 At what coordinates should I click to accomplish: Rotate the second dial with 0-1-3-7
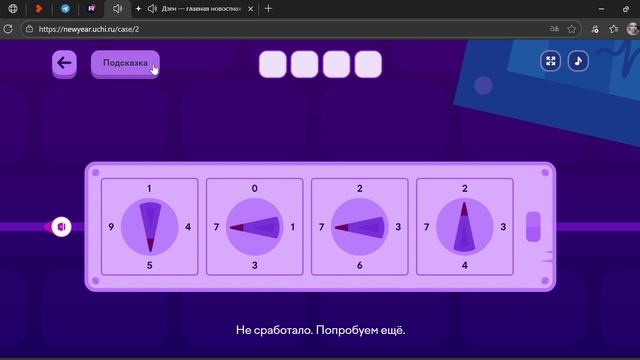(255, 227)
